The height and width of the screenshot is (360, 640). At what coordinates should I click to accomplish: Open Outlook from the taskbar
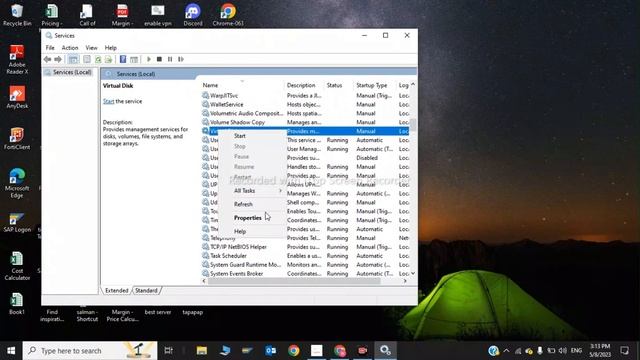pos(270,351)
